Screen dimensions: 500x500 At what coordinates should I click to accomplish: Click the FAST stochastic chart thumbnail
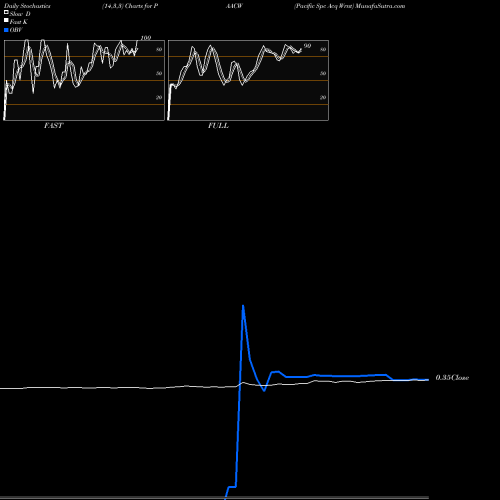pos(84,80)
